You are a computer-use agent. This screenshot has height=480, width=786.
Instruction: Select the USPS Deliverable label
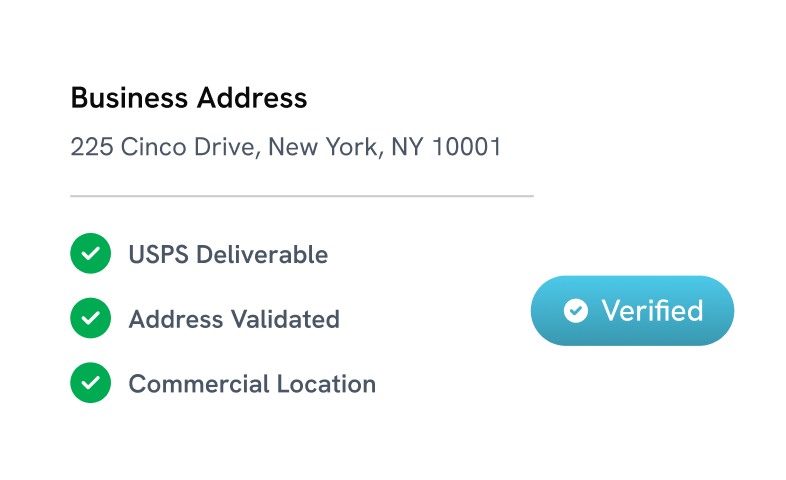(228, 255)
